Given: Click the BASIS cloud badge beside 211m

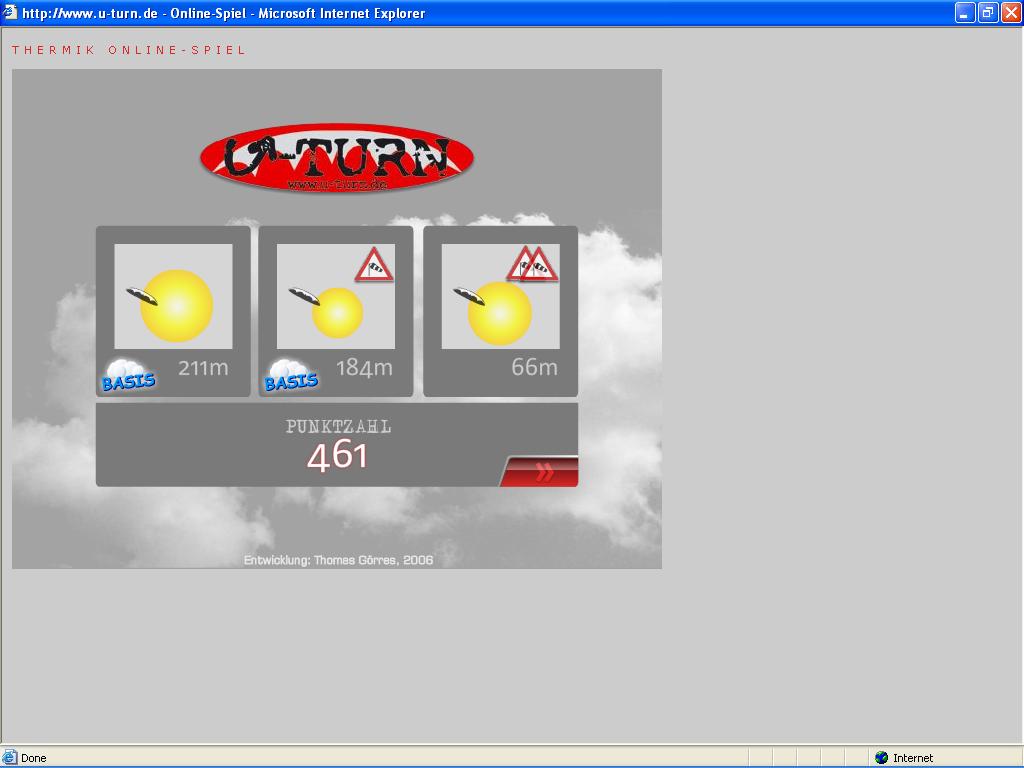Looking at the screenshot, I should (x=129, y=376).
